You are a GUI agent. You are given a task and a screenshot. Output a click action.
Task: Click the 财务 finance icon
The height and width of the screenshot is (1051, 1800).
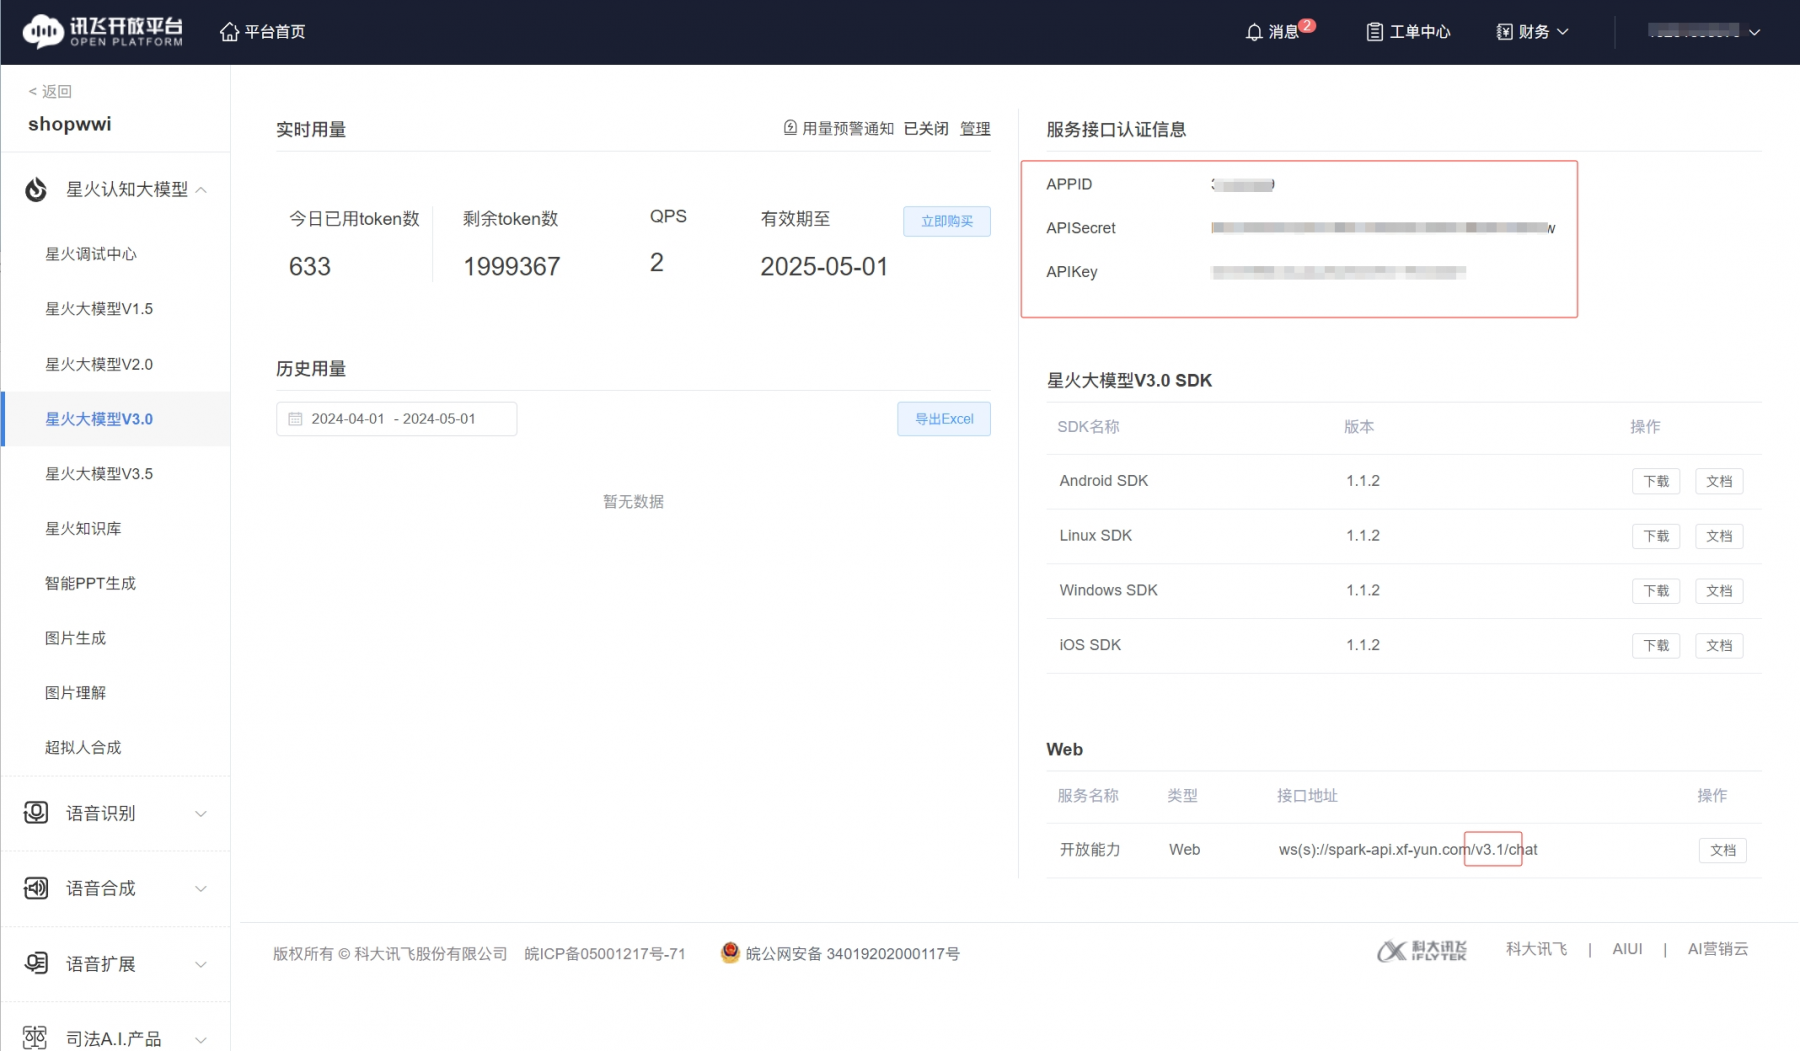1504,32
